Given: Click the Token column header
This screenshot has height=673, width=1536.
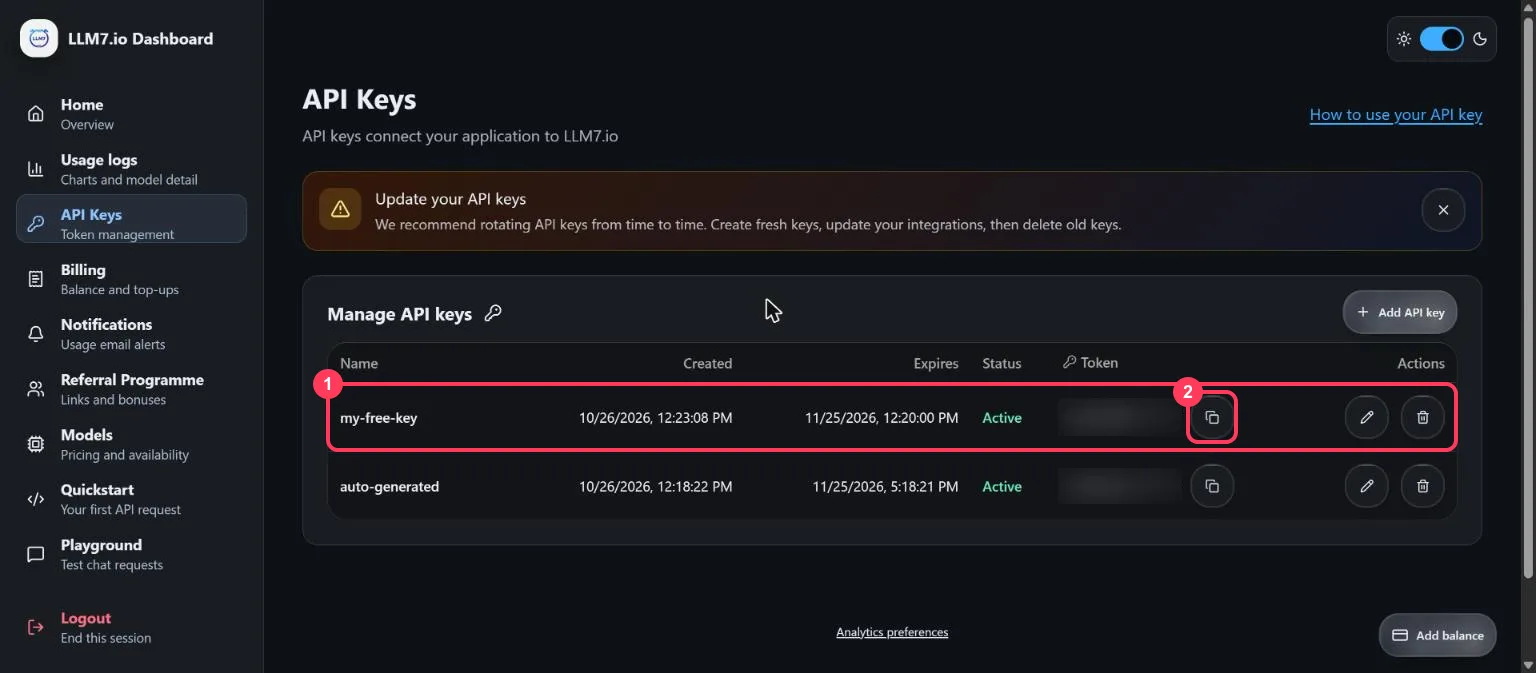Looking at the screenshot, I should [x=1091, y=363].
